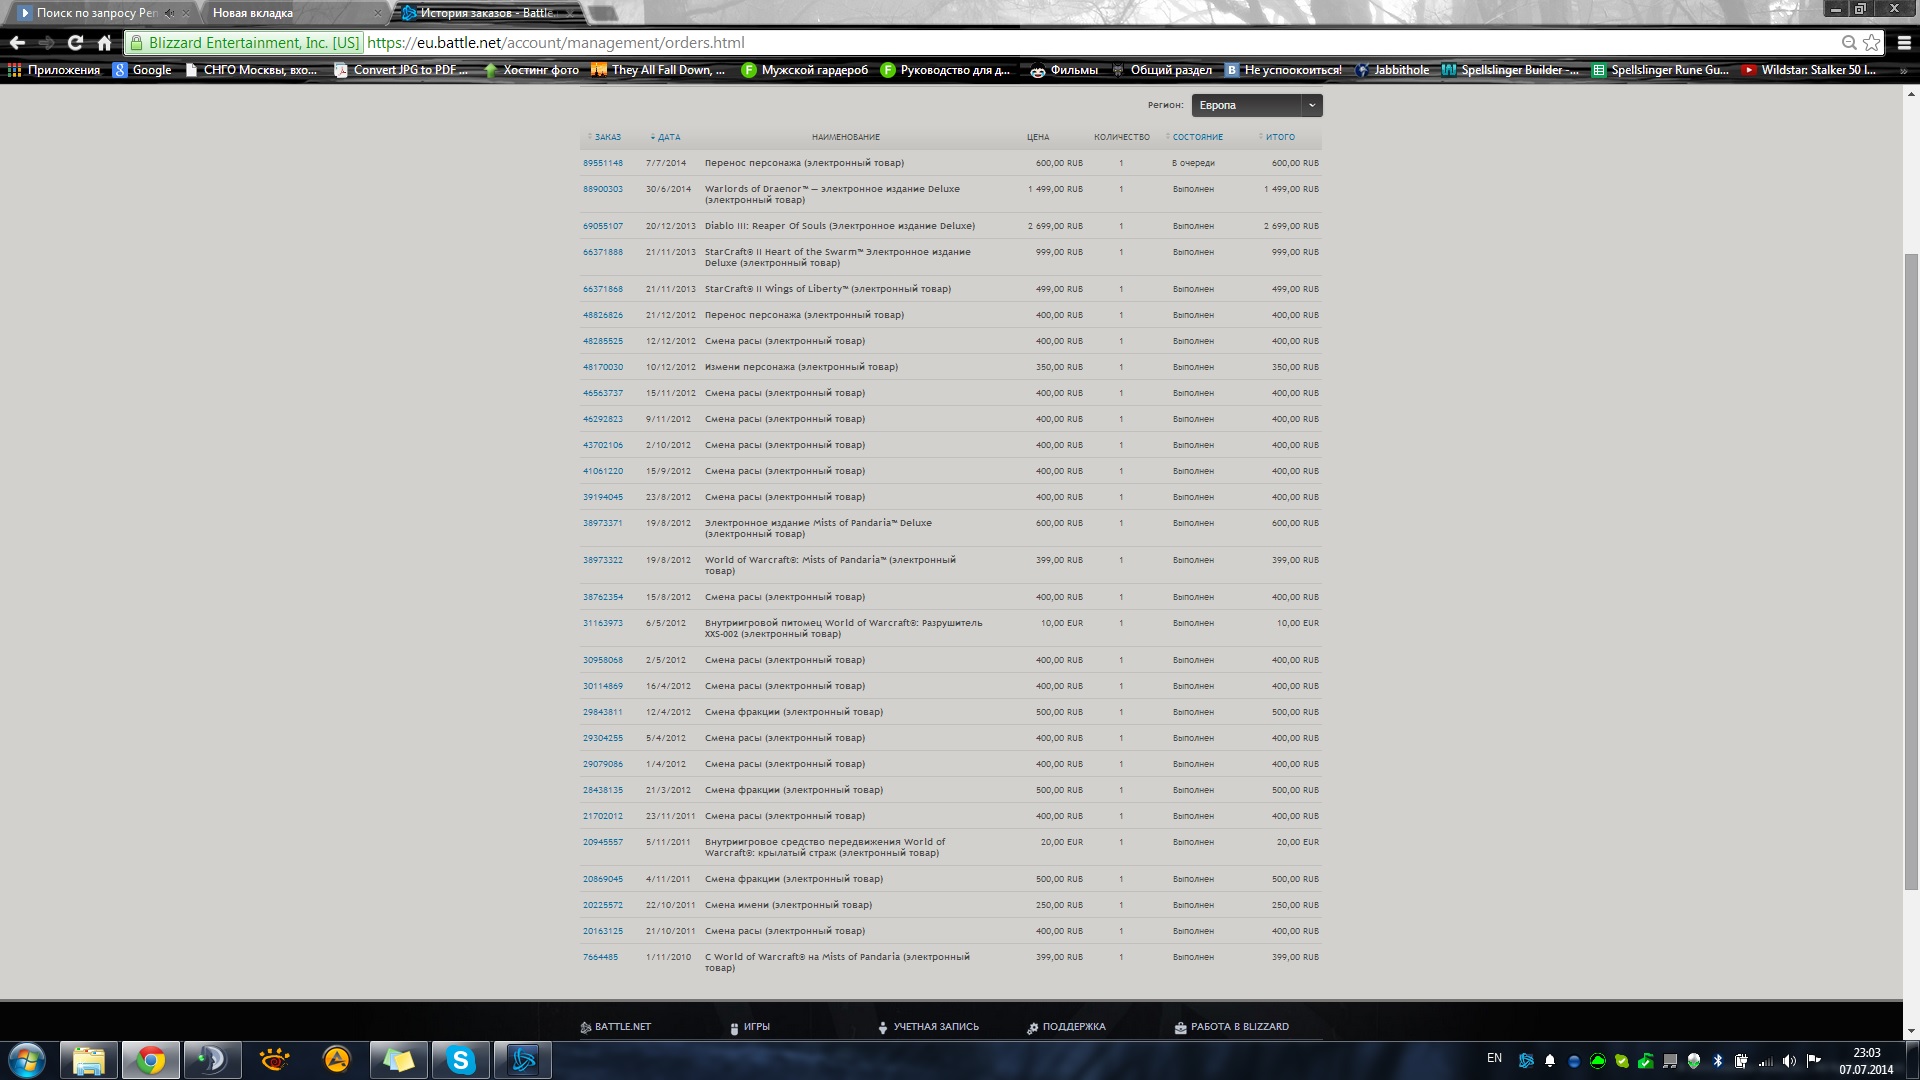Open Windows Explorer from taskbar
This screenshot has height=1080, width=1920.
point(89,1060)
